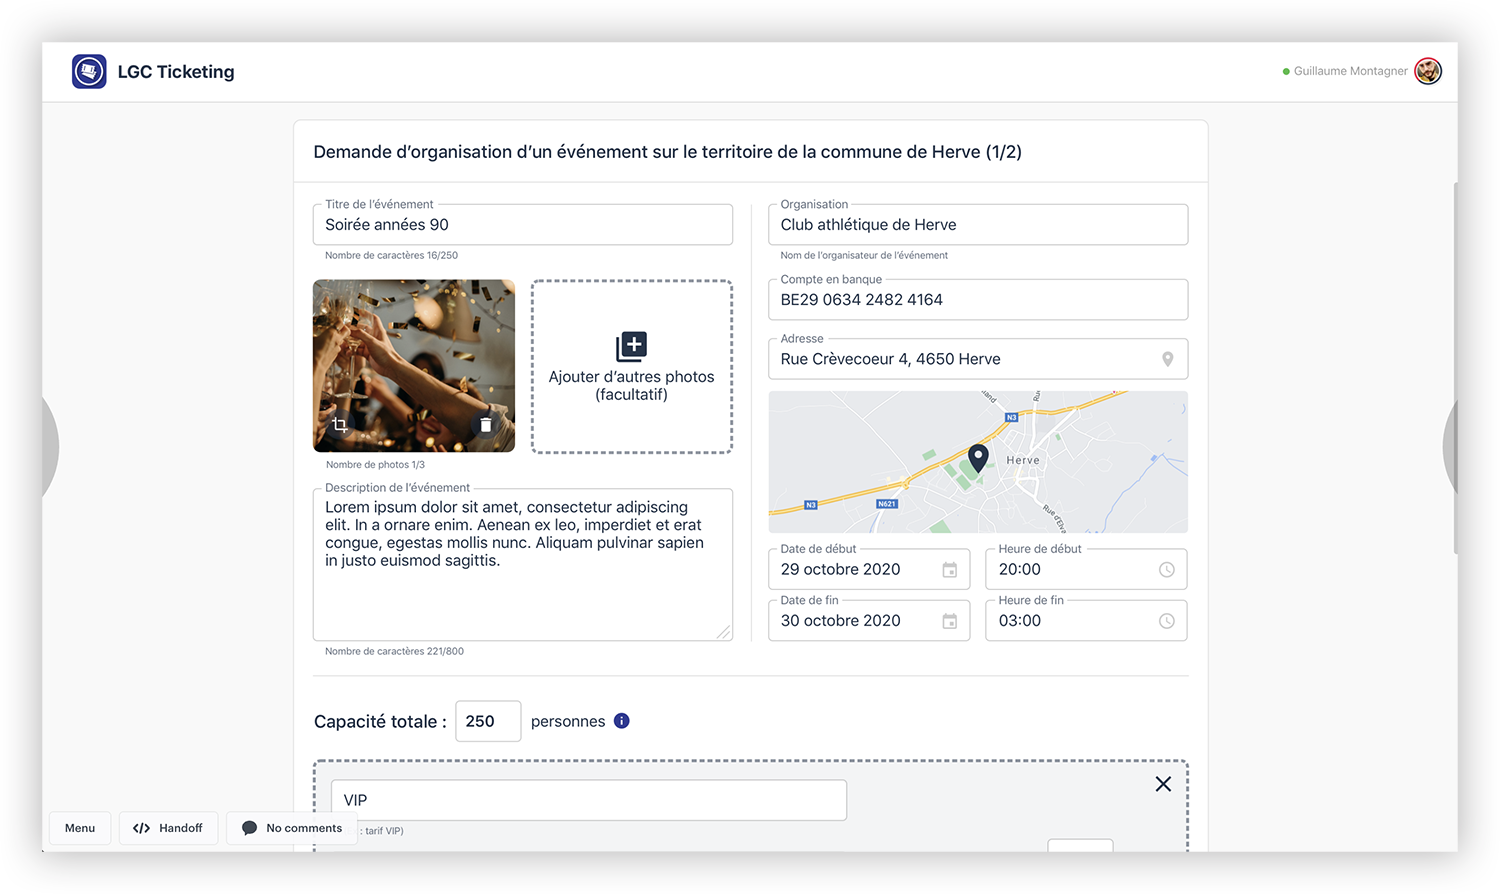This screenshot has width=1500, height=894.
Task: Click the add-photos plus icon
Action: pyautogui.click(x=631, y=346)
